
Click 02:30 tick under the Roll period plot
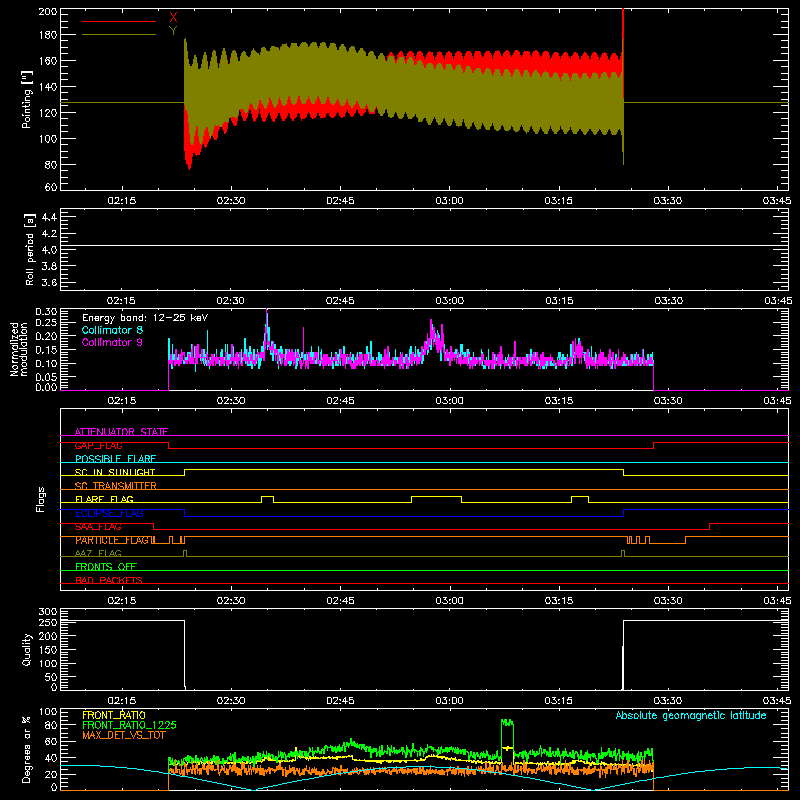(x=231, y=301)
